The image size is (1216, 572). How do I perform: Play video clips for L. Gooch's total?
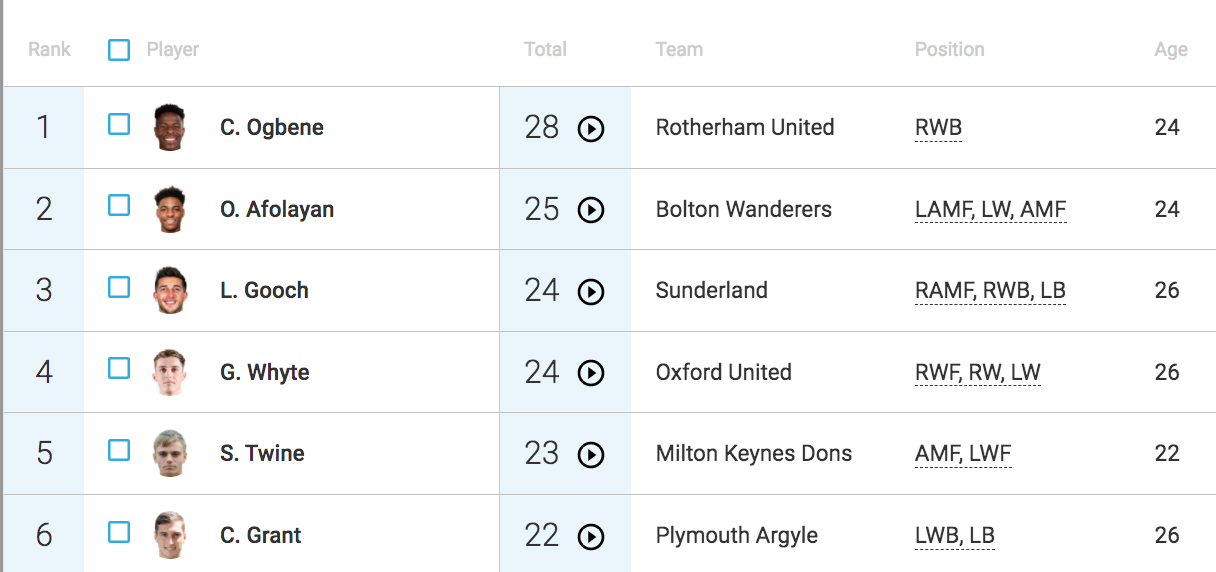click(x=591, y=291)
